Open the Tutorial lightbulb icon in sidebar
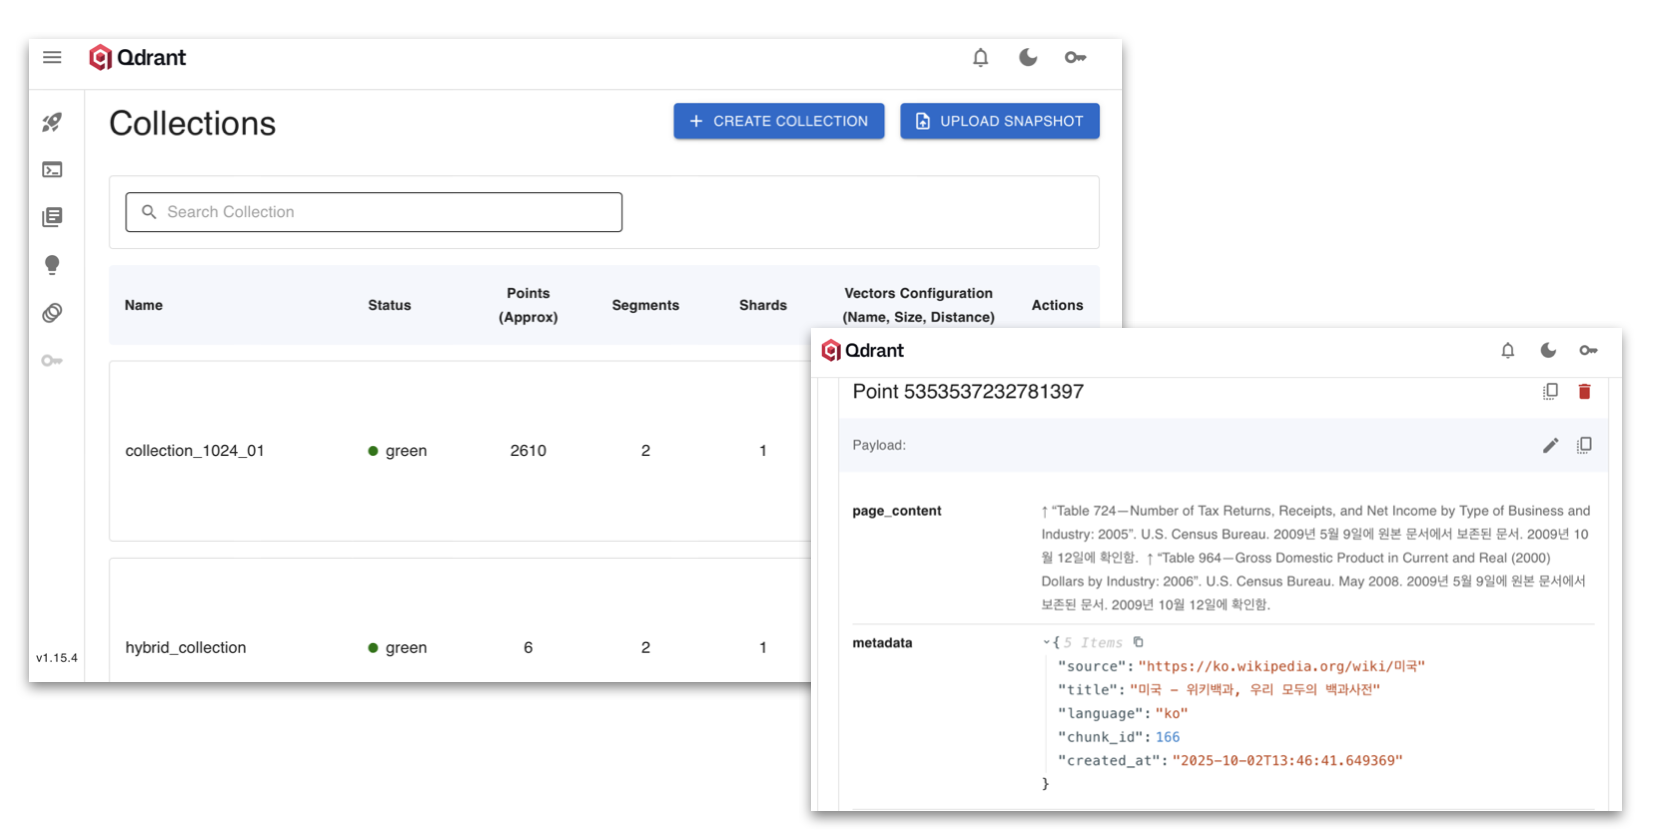The height and width of the screenshot is (840, 1662). pyautogui.click(x=52, y=265)
